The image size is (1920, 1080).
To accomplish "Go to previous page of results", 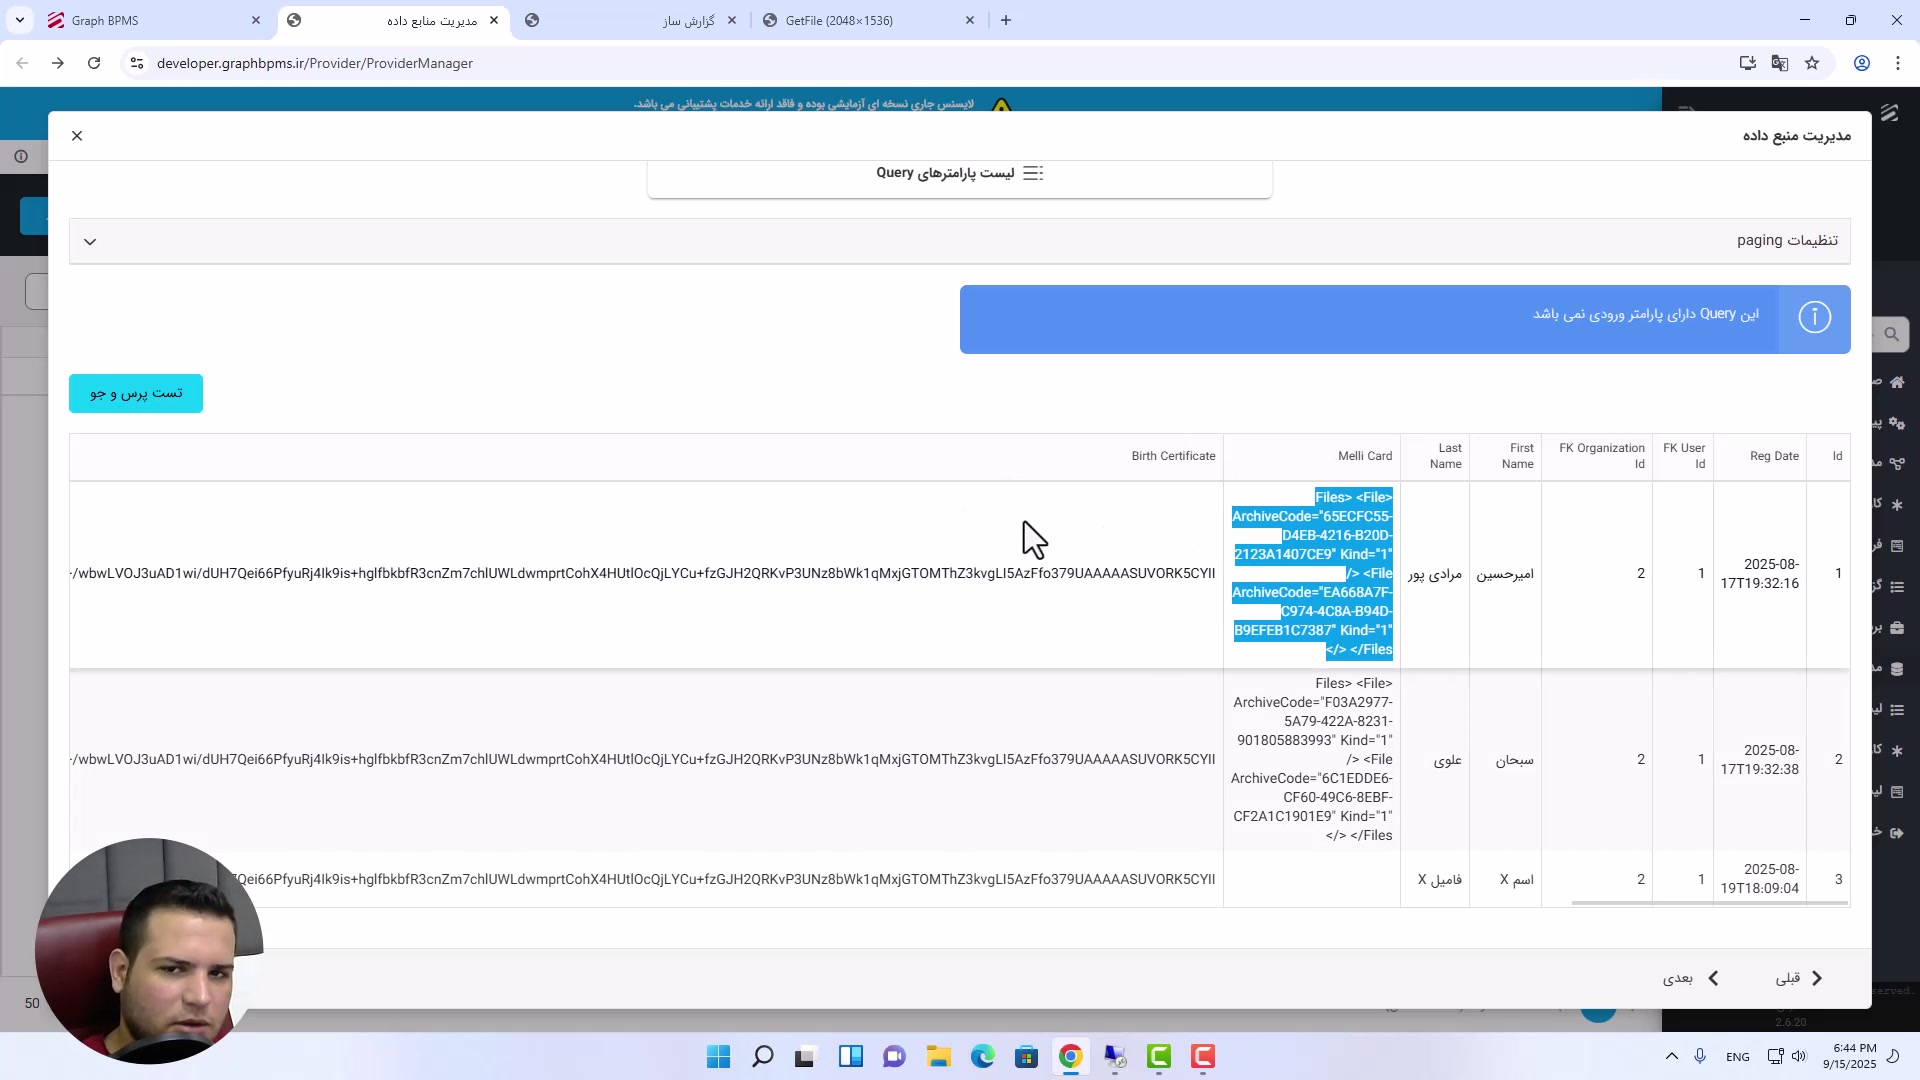I will (x=1788, y=979).
